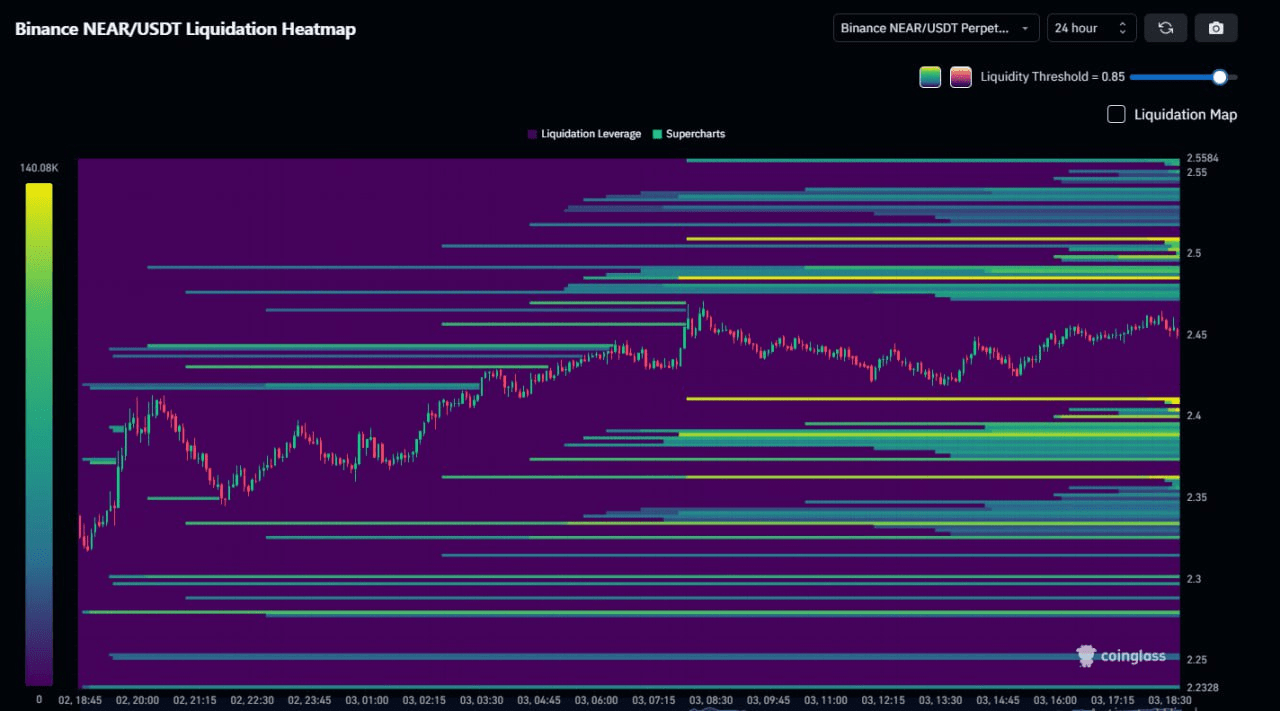This screenshot has height=711, width=1280.
Task: Open the 24 hour timeframe dropdown
Action: click(x=1091, y=28)
